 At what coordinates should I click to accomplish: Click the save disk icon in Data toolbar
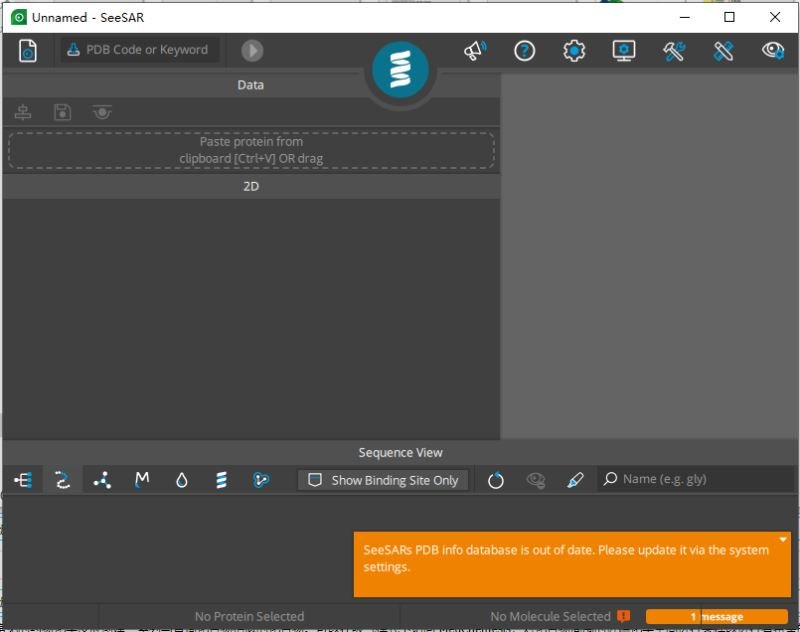pyautogui.click(x=62, y=112)
